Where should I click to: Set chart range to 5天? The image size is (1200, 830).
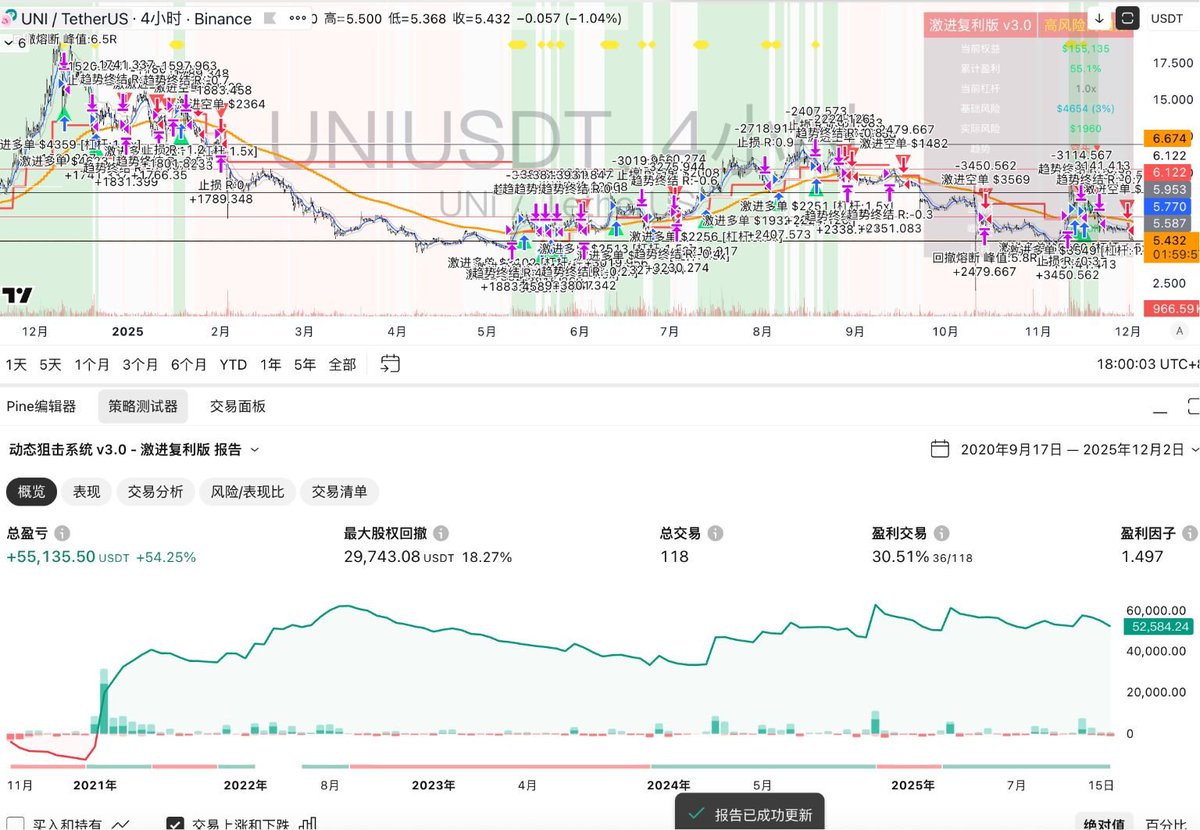pos(50,364)
